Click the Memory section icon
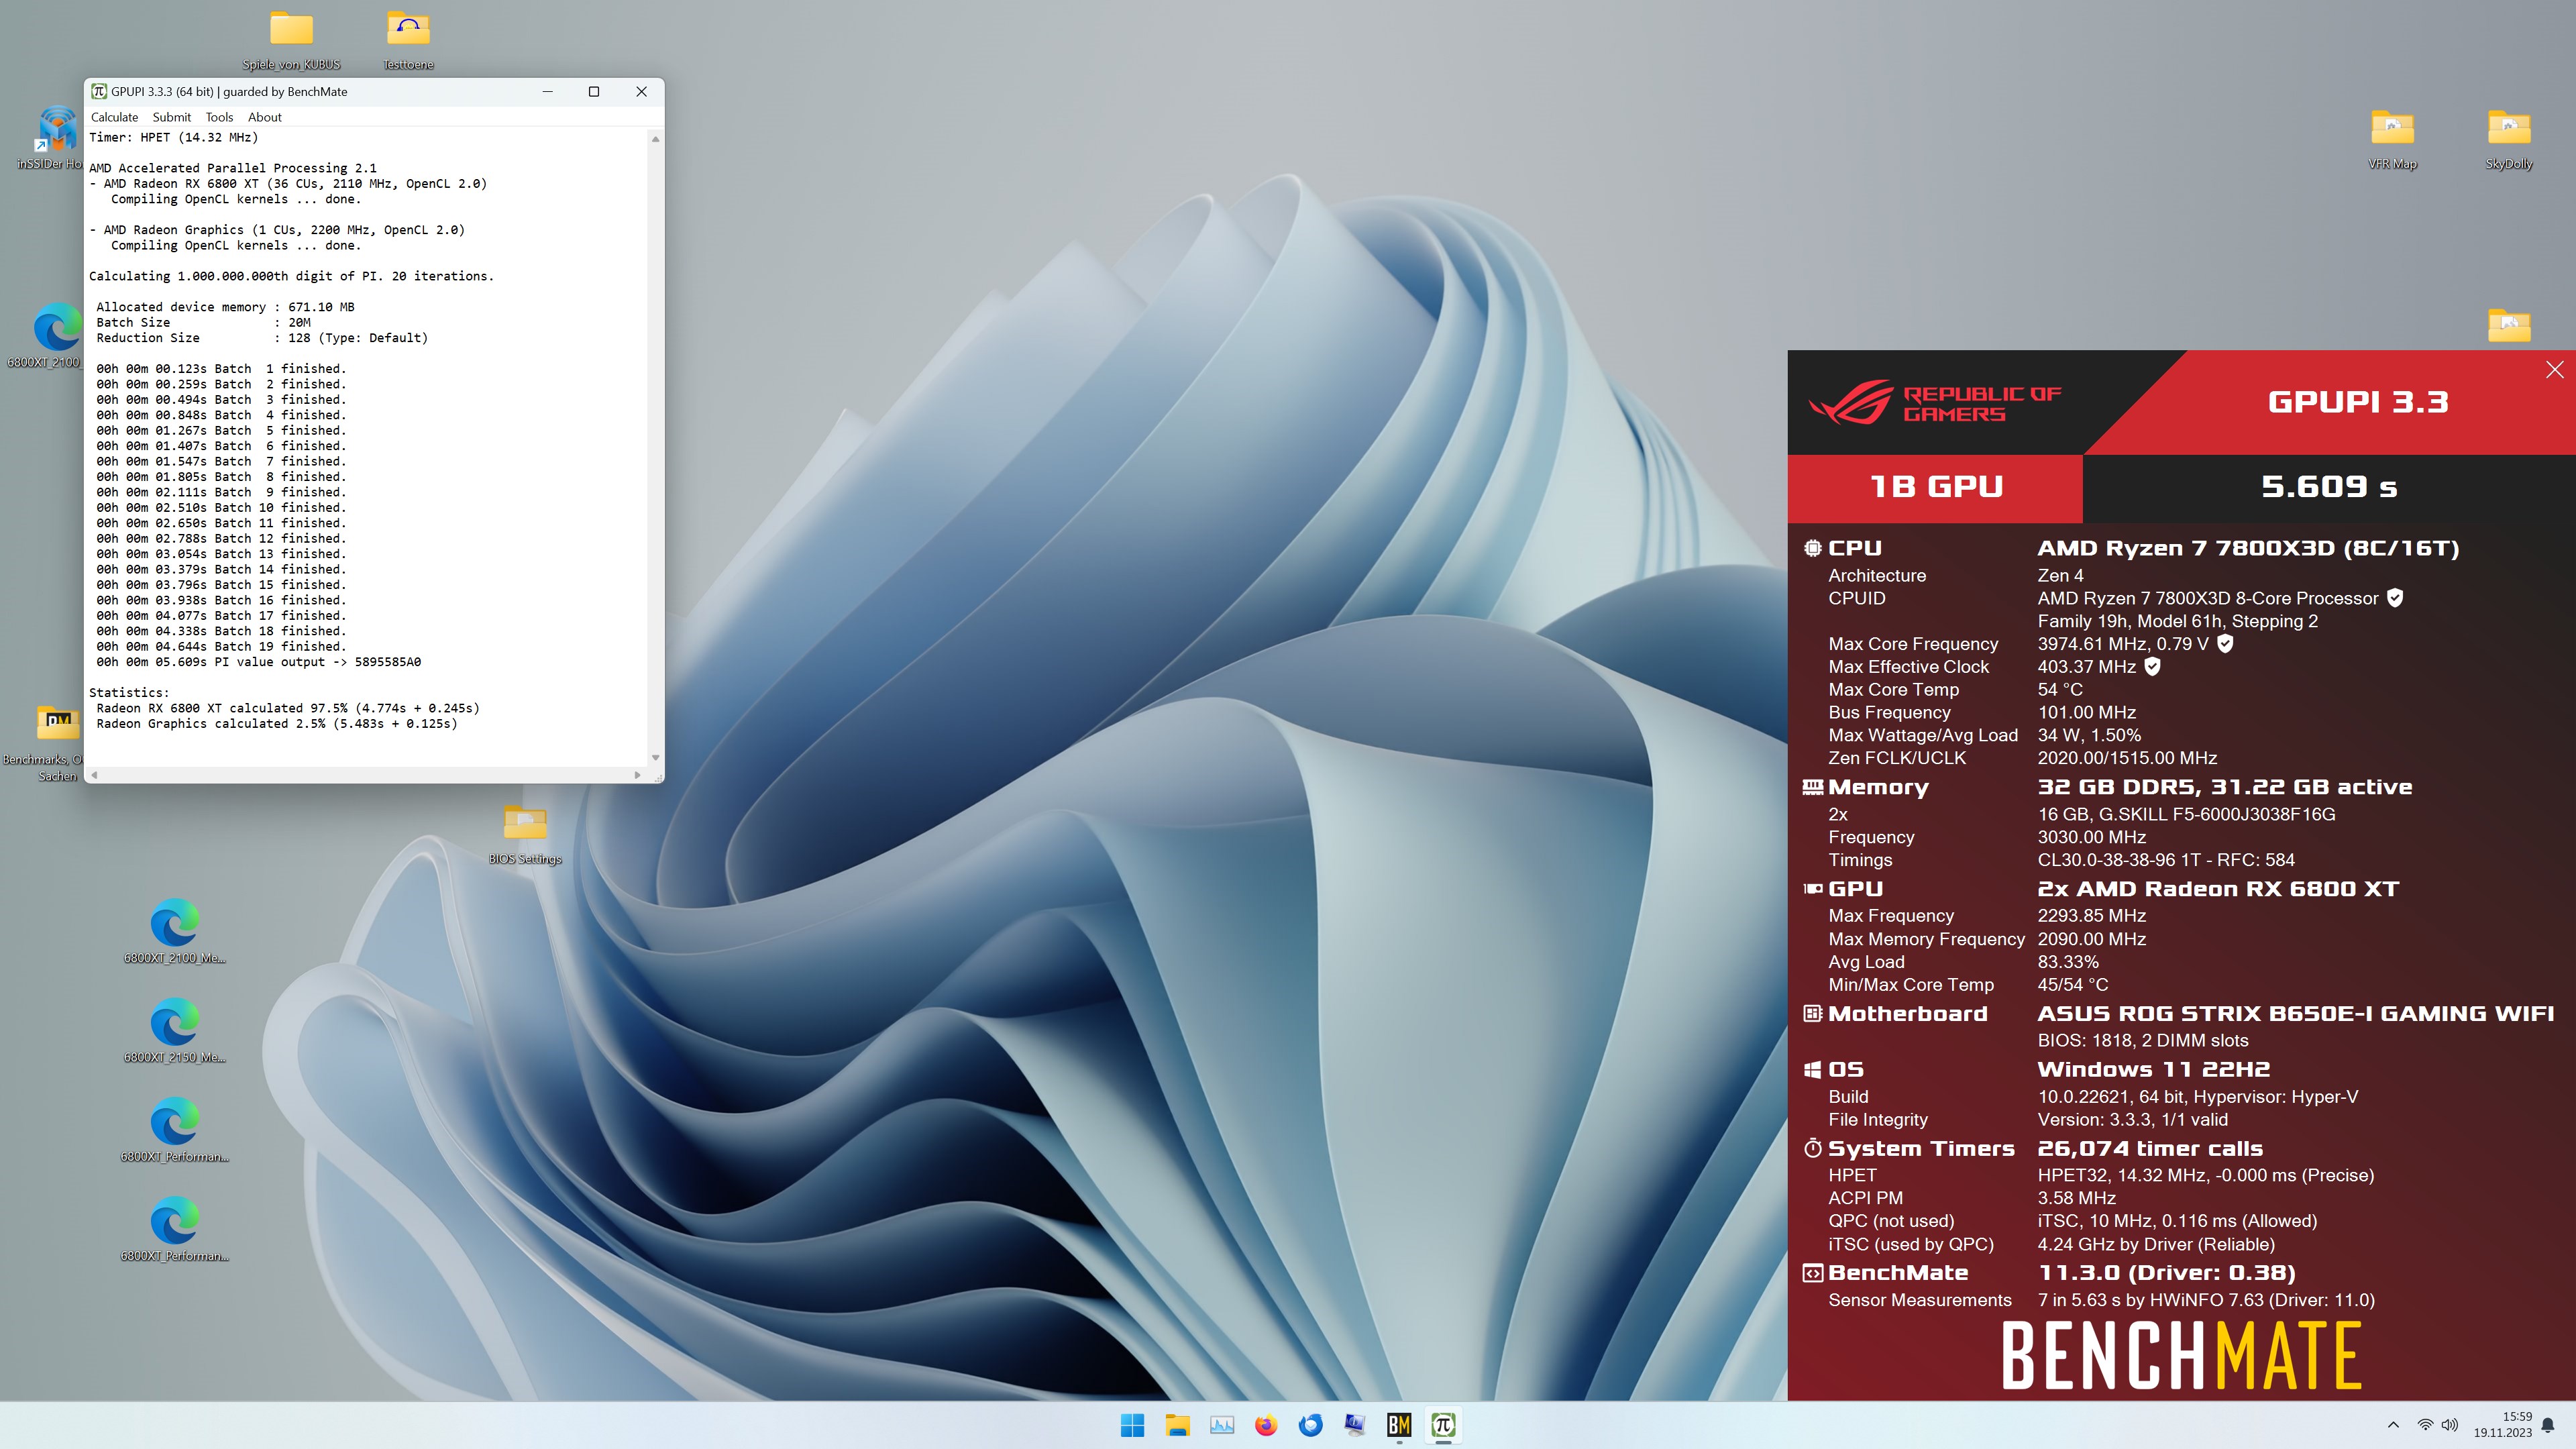The width and height of the screenshot is (2576, 1449). click(1812, 787)
